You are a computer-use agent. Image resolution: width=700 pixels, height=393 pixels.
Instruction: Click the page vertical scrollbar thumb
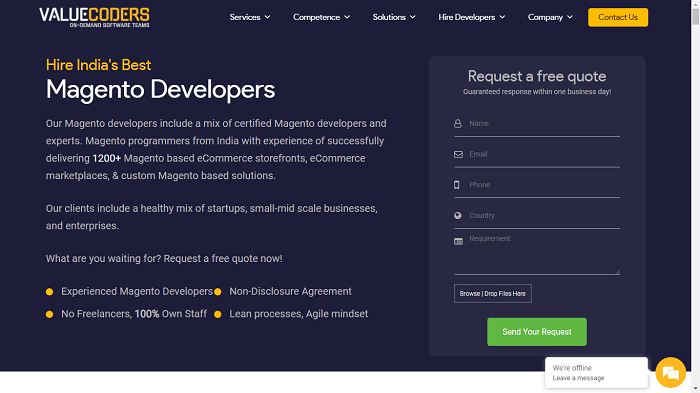pyautogui.click(x=696, y=16)
